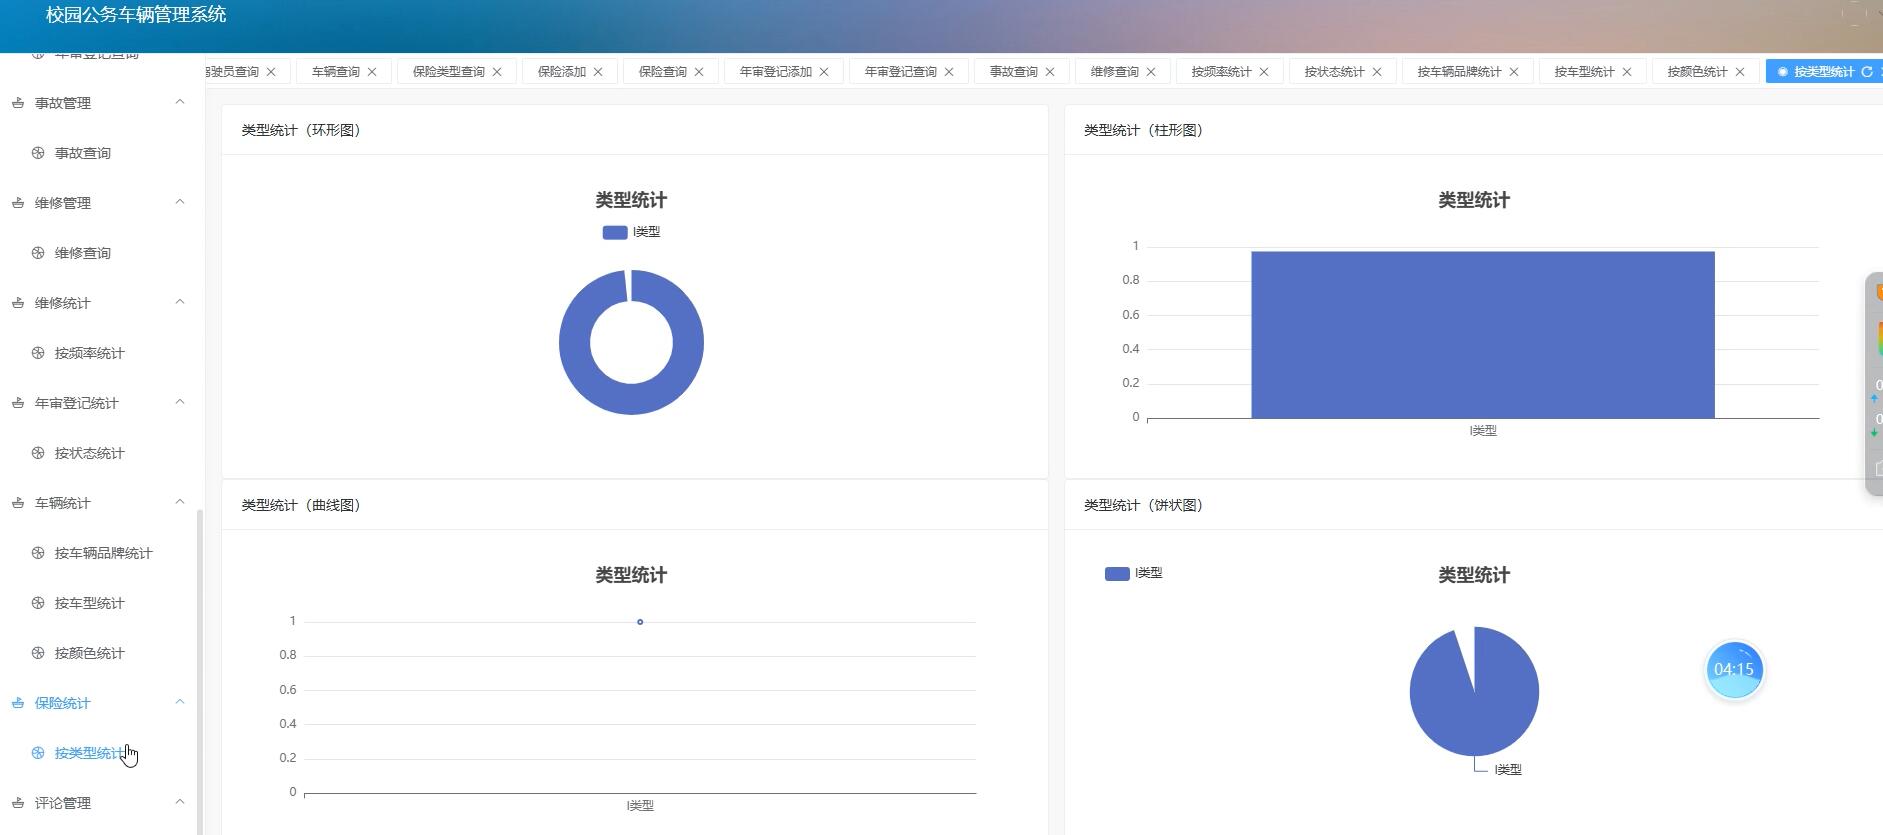Click the icon beside 事故查询
The image size is (1883, 835).
pos(38,153)
